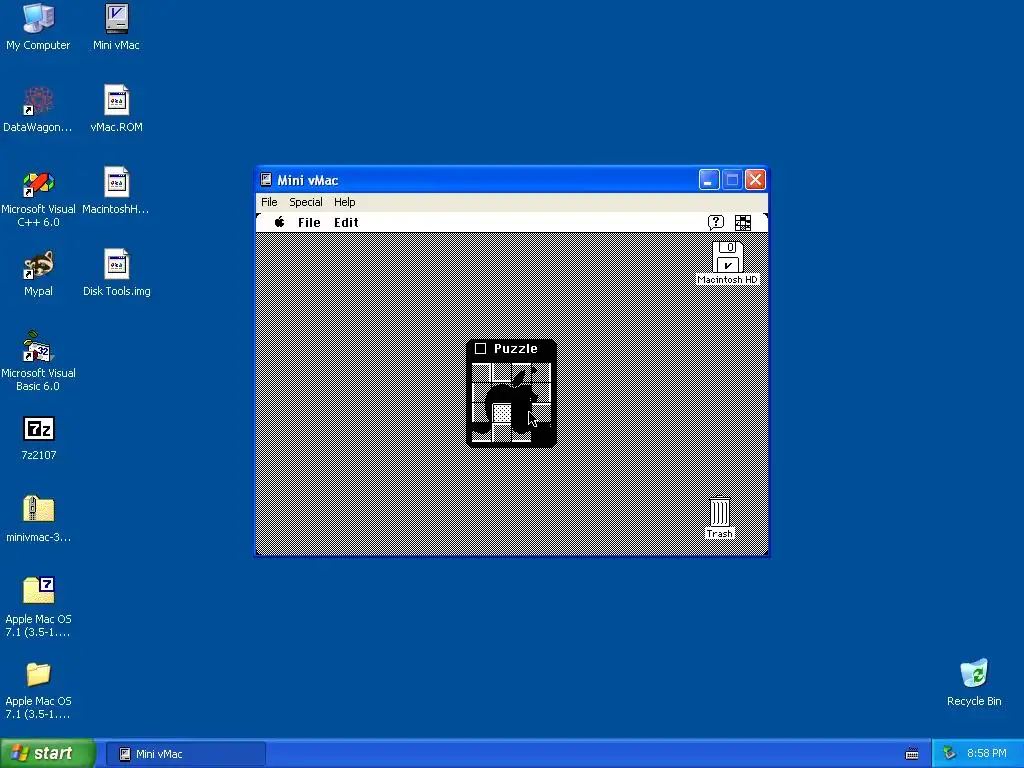Open the Mini vMac File menu
Viewport: 1024px width, 768px height.
[269, 202]
